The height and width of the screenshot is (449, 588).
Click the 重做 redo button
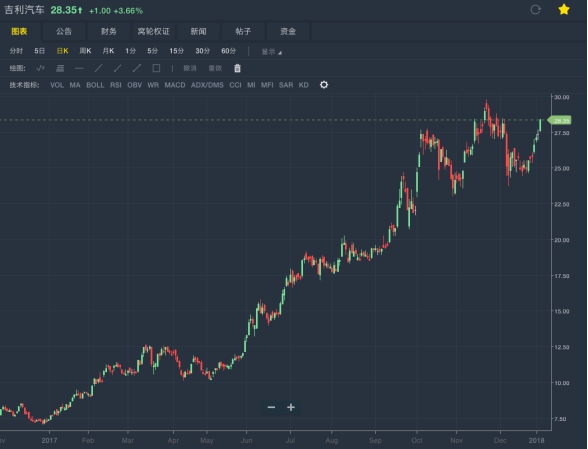[215, 68]
